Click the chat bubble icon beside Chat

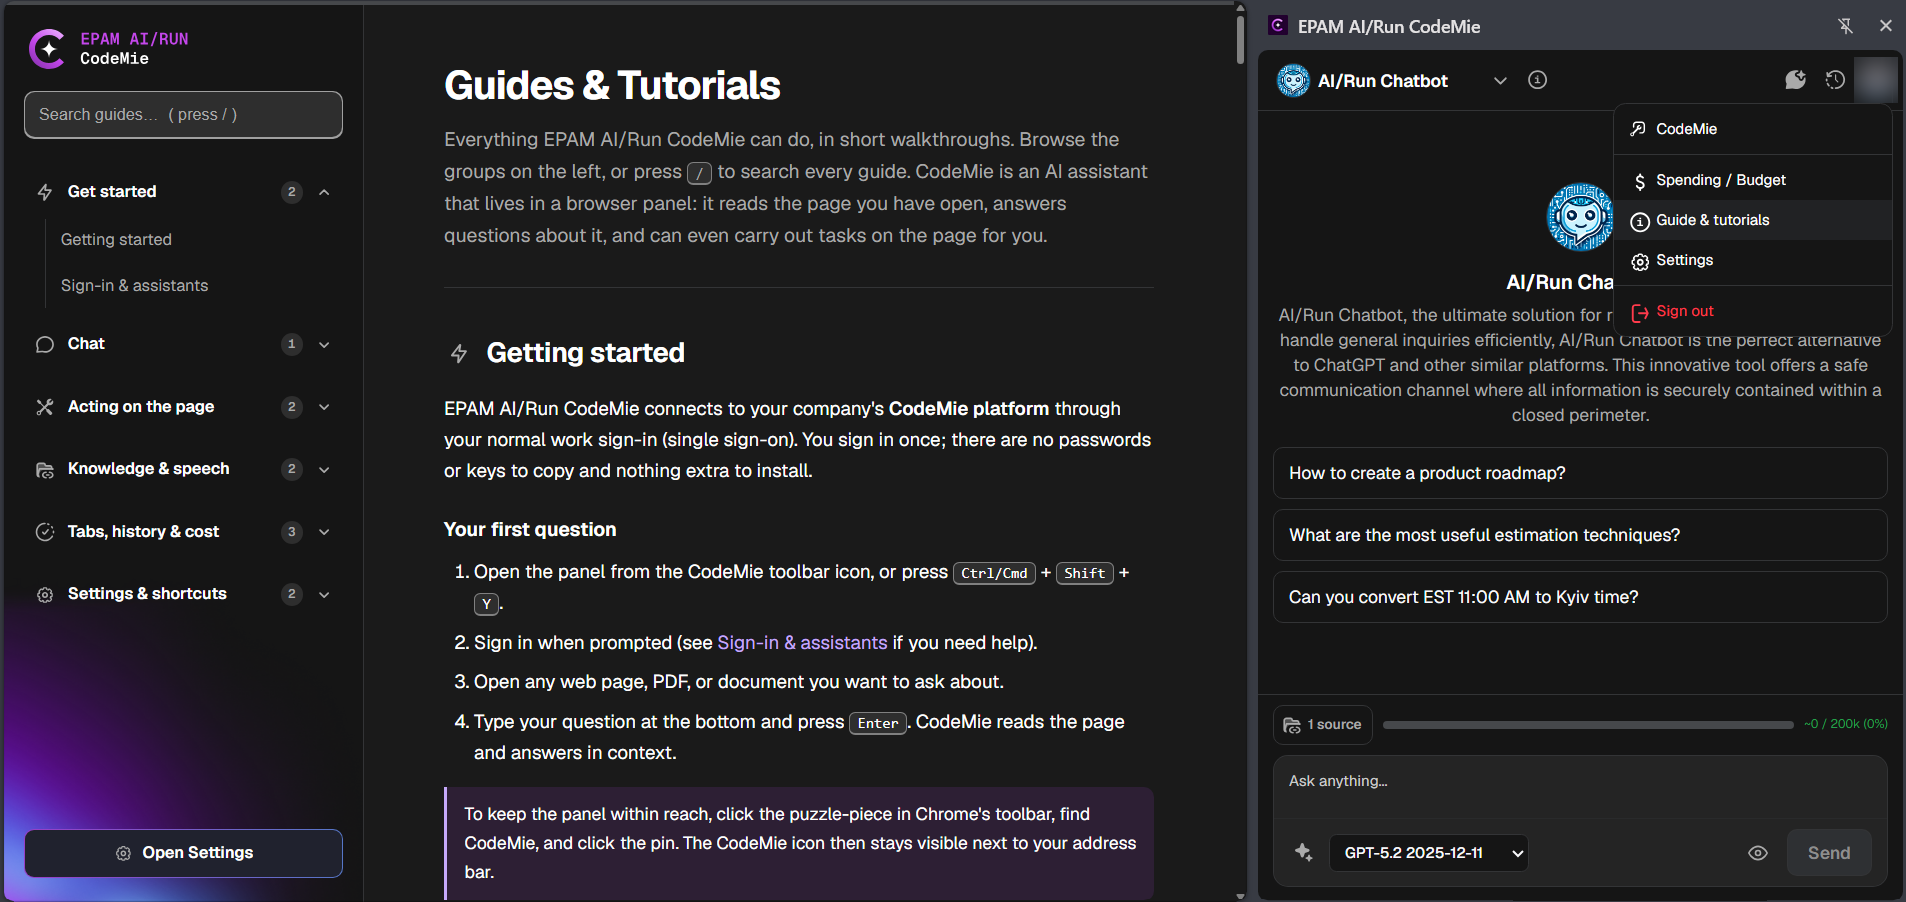[x=45, y=344]
